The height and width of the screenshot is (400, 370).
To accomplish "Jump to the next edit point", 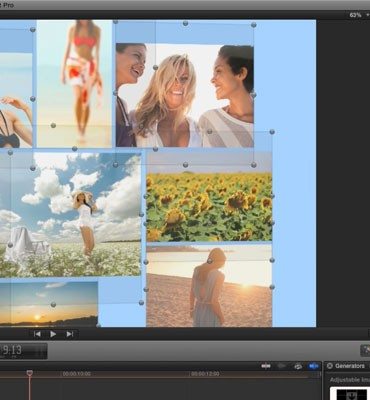I will (69, 334).
